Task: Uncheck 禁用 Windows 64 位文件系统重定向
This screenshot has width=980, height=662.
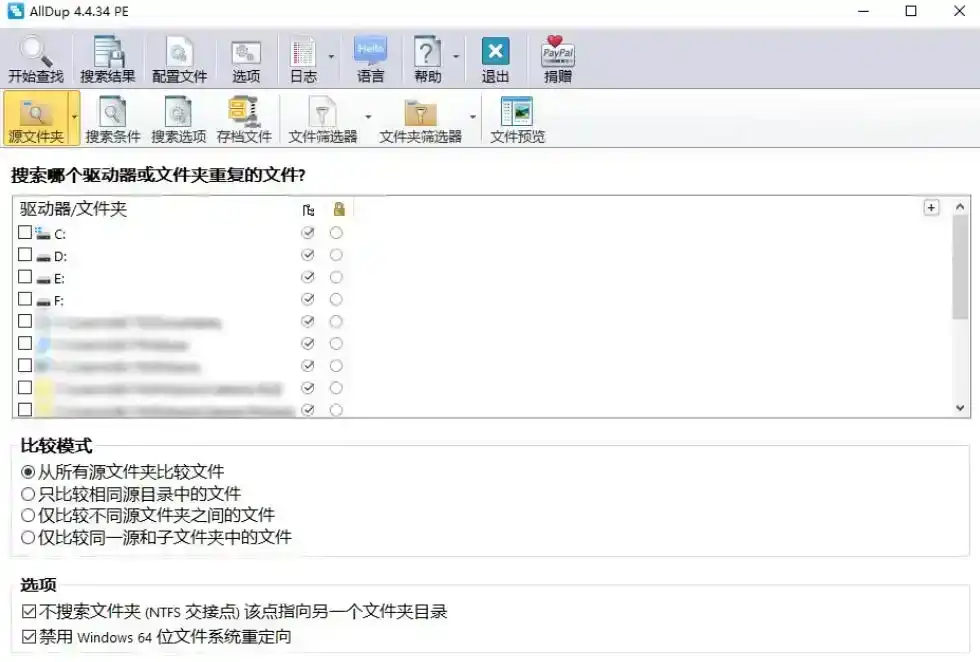Action: [x=28, y=637]
